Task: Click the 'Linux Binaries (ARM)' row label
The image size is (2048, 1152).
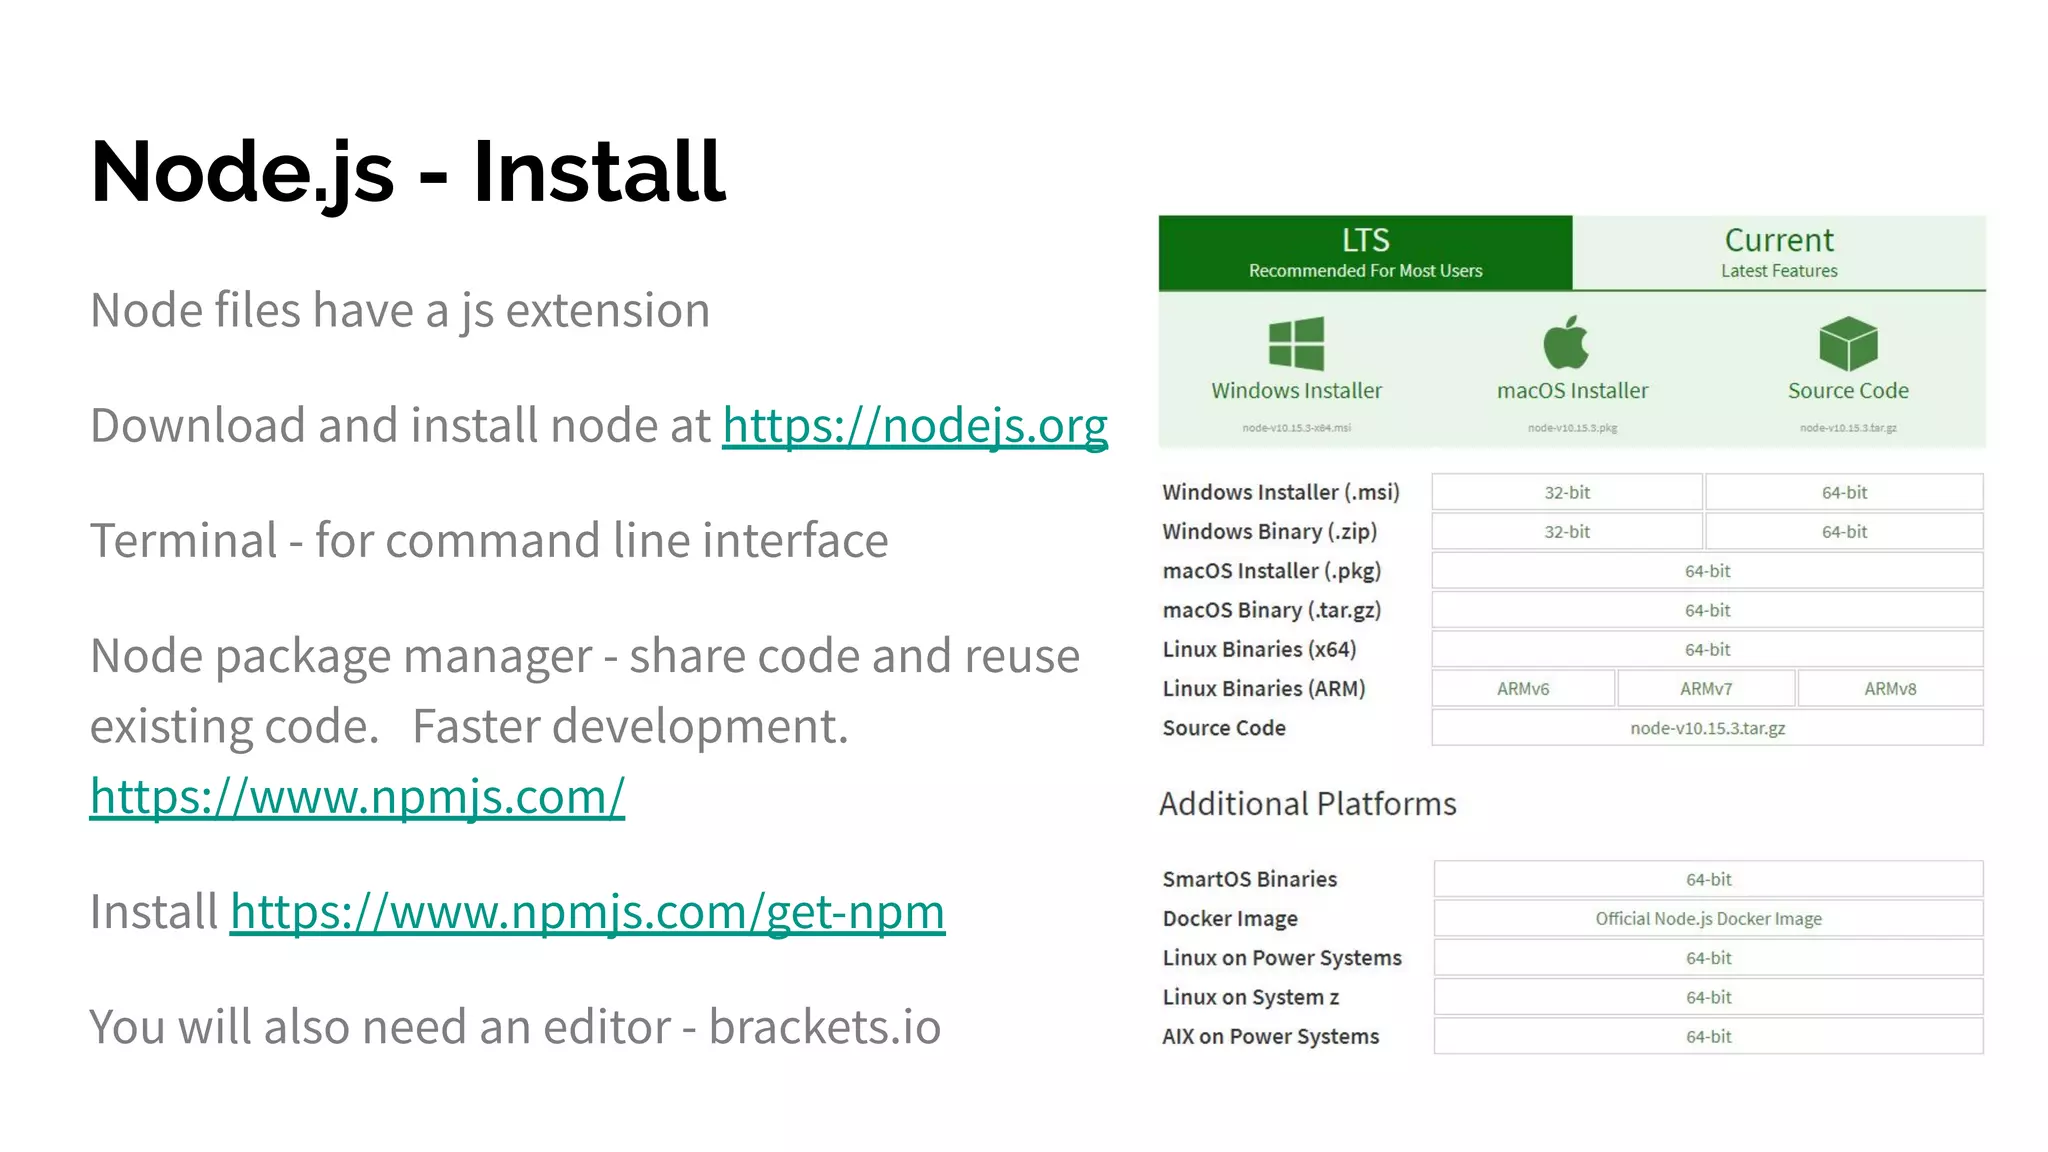Action: click(1263, 689)
